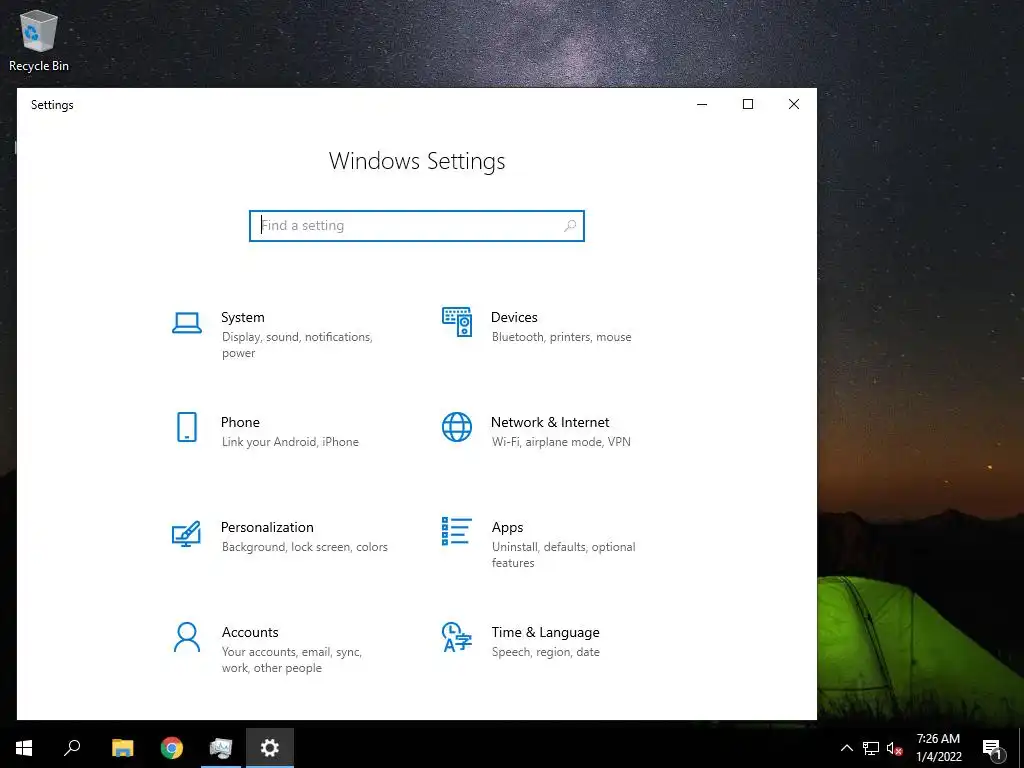Screen dimensions: 1024x768
Task: Open the Devices category title
Action: (x=514, y=317)
